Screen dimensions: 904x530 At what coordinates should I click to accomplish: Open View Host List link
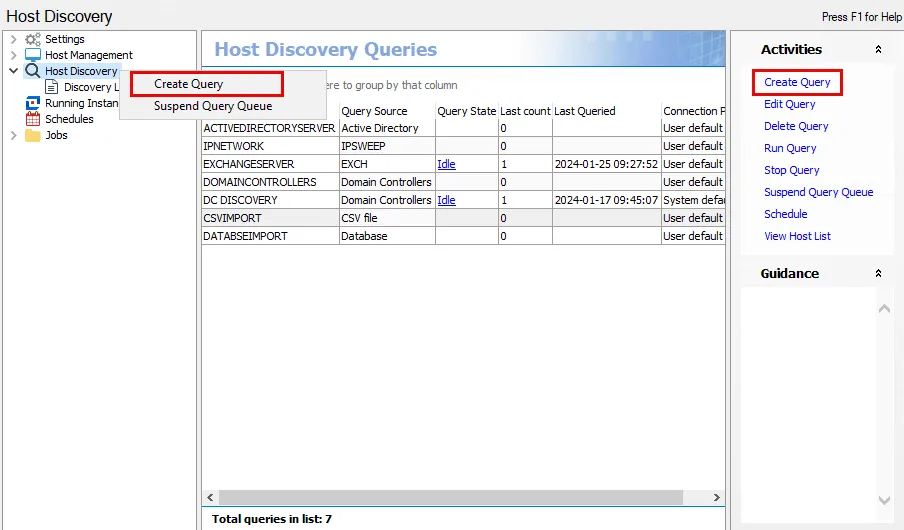(797, 236)
